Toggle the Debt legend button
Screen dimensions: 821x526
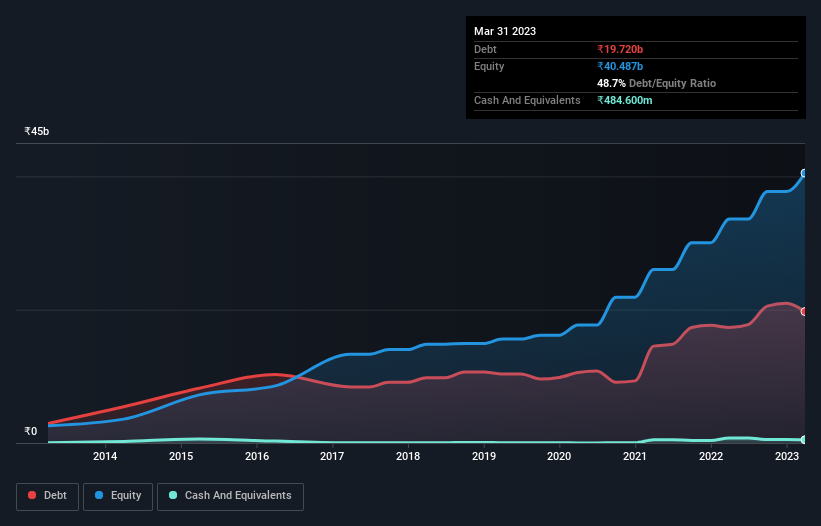(x=48, y=496)
